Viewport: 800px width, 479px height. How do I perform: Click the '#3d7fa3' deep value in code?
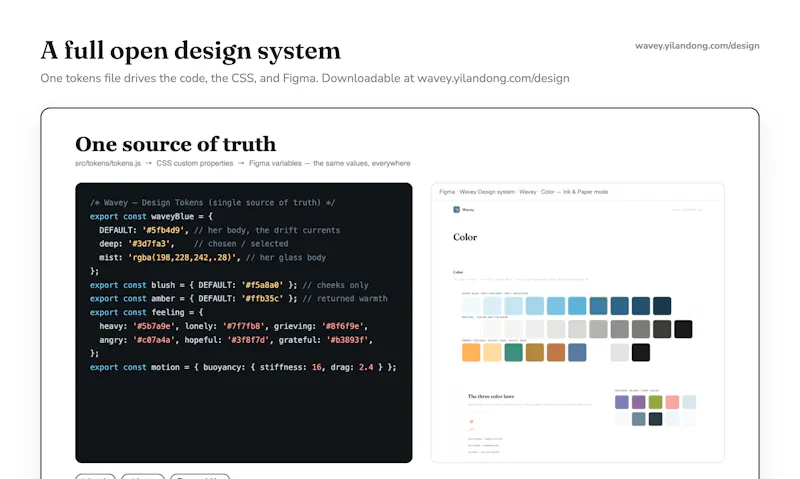(x=148, y=244)
